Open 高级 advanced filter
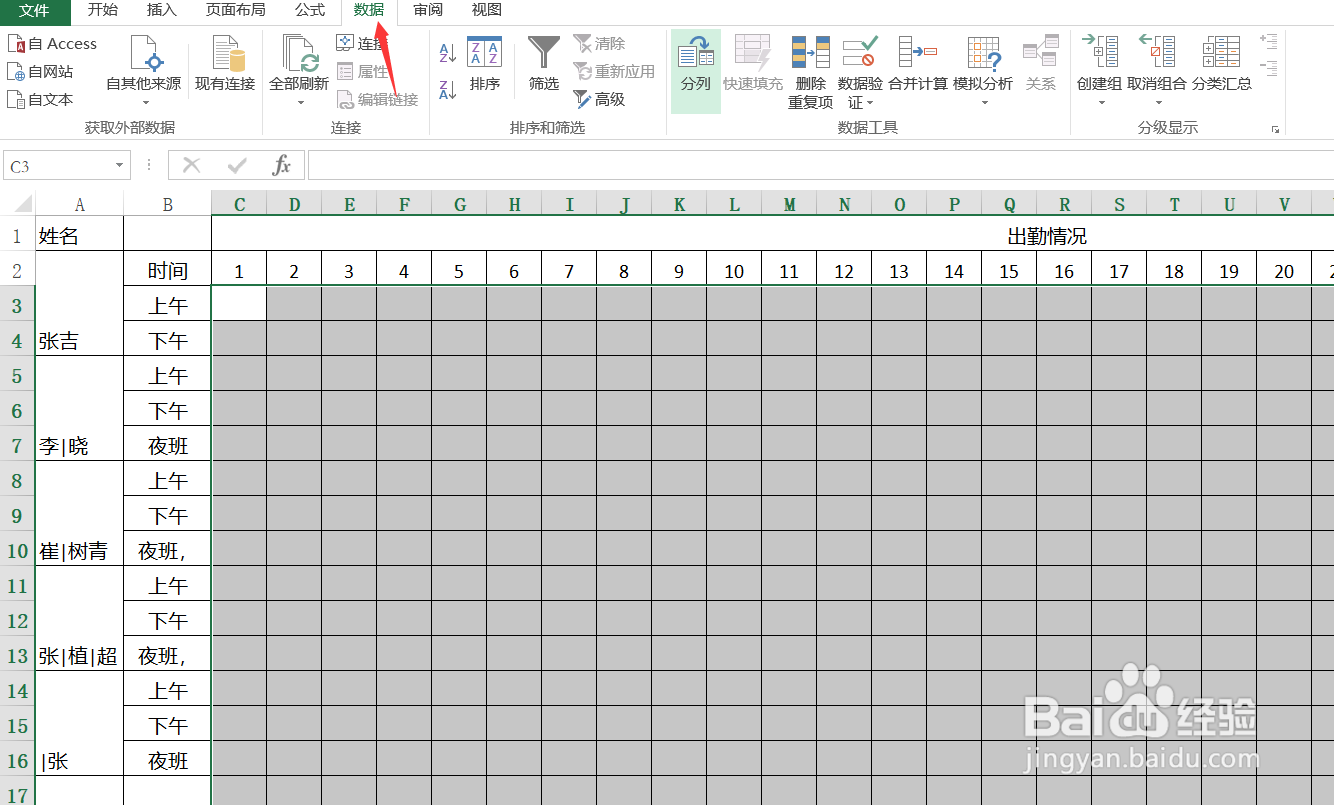Image resolution: width=1334 pixels, height=805 pixels. tap(599, 100)
